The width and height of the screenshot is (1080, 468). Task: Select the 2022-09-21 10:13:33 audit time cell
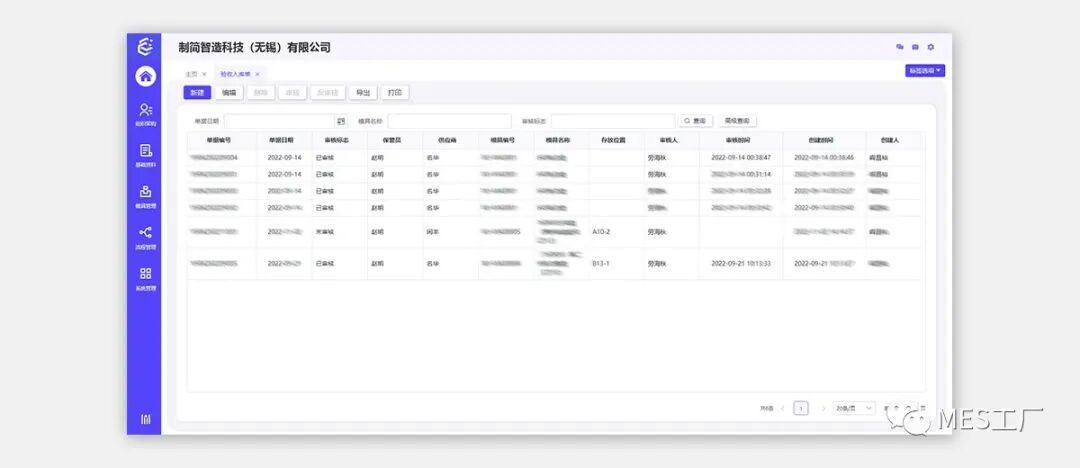coord(741,264)
